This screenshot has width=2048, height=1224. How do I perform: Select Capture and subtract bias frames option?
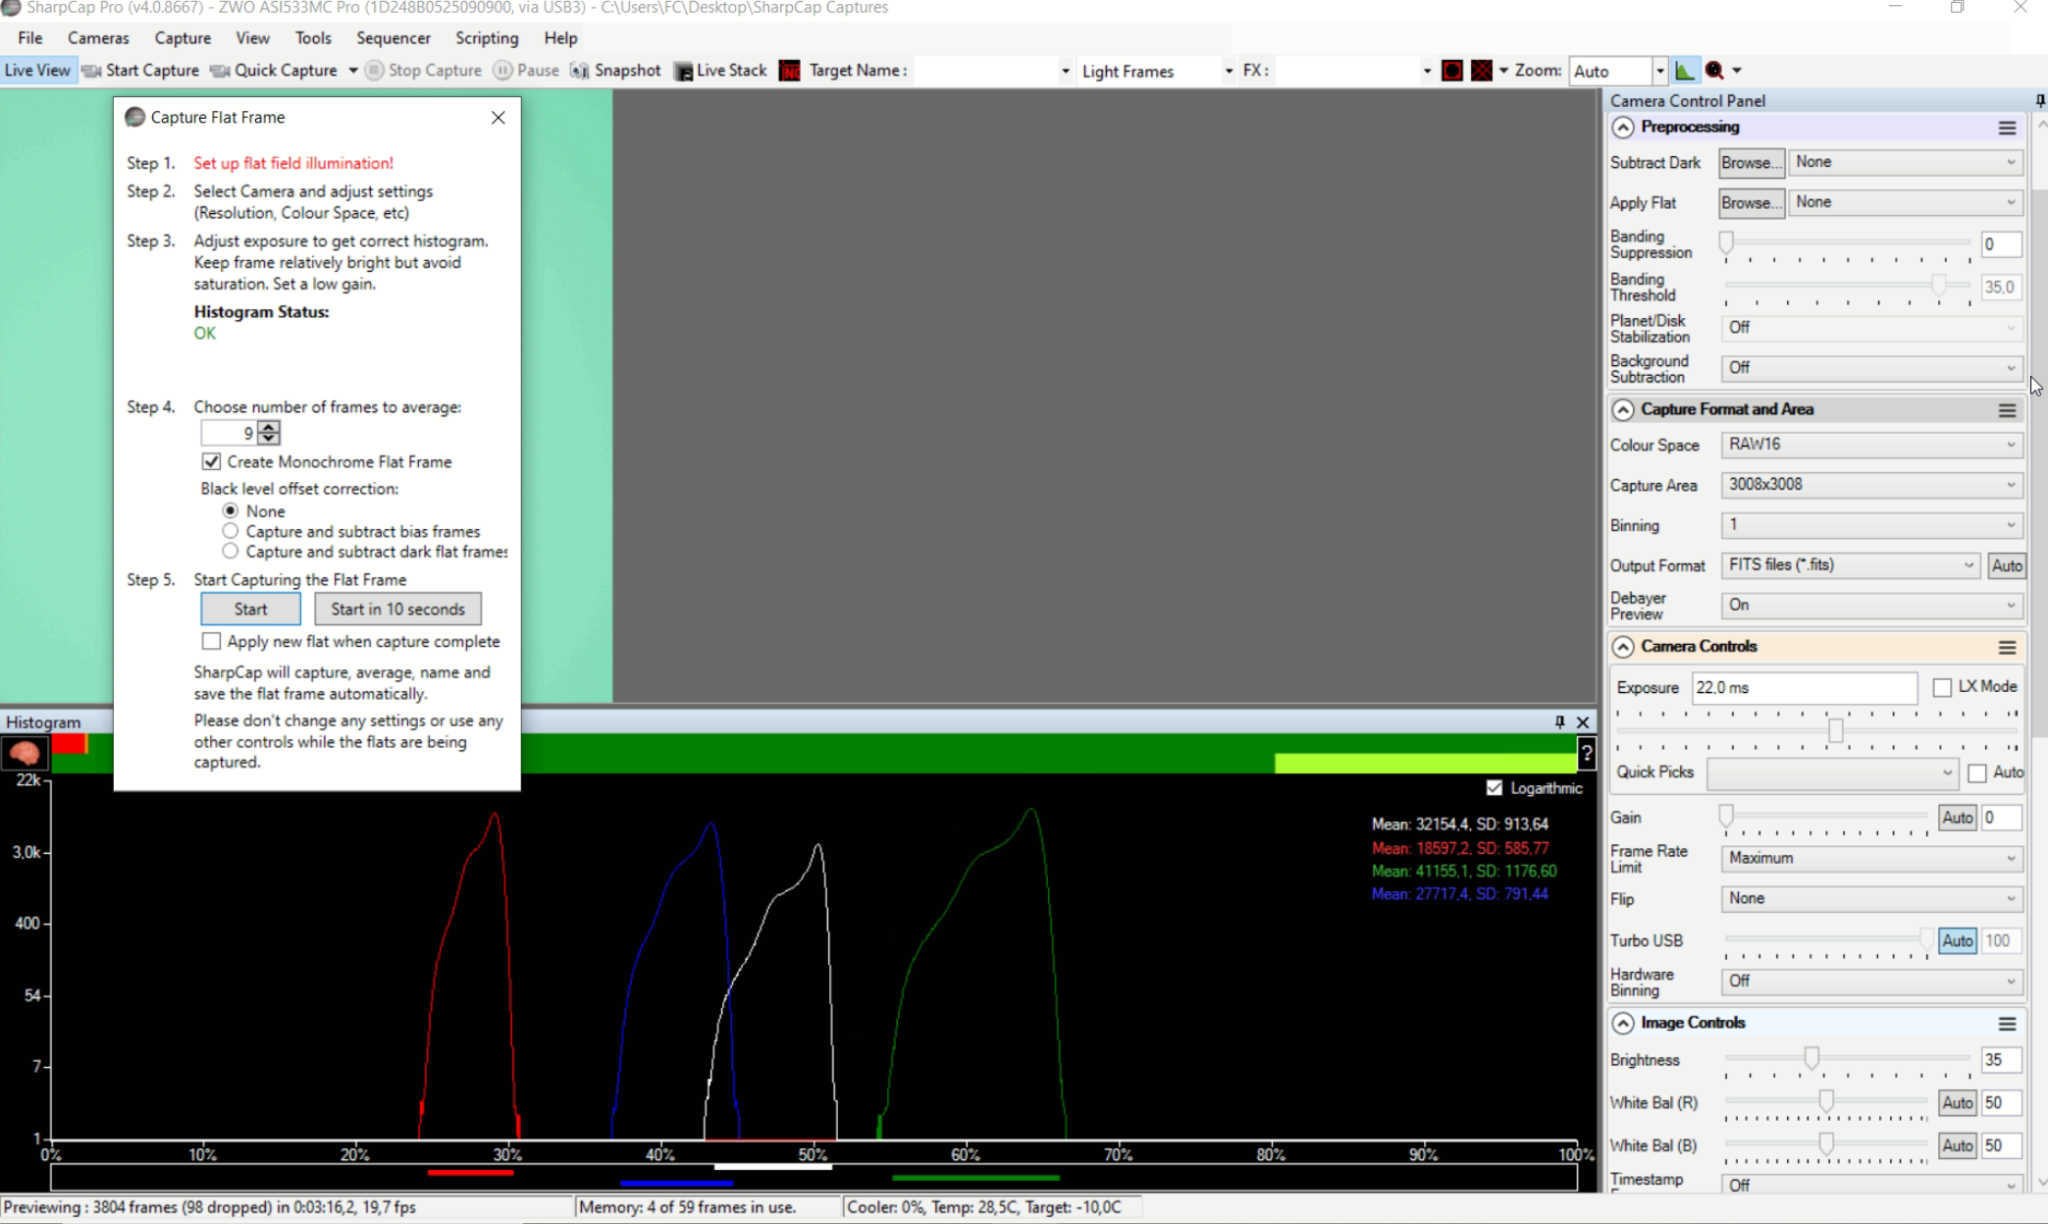[x=231, y=531]
